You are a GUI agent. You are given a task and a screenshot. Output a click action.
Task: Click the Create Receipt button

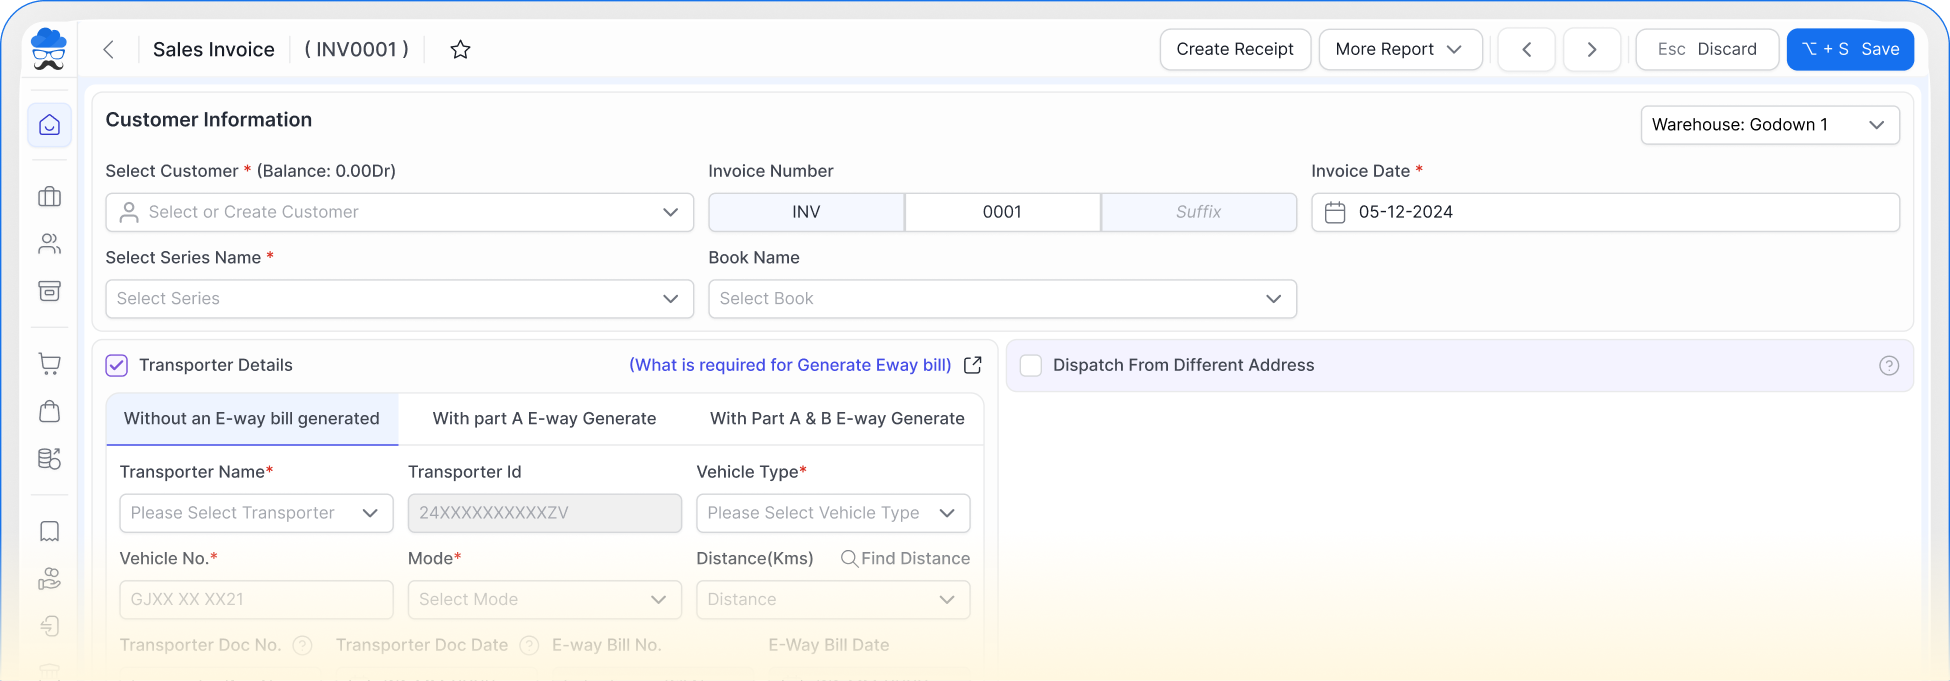[1235, 49]
